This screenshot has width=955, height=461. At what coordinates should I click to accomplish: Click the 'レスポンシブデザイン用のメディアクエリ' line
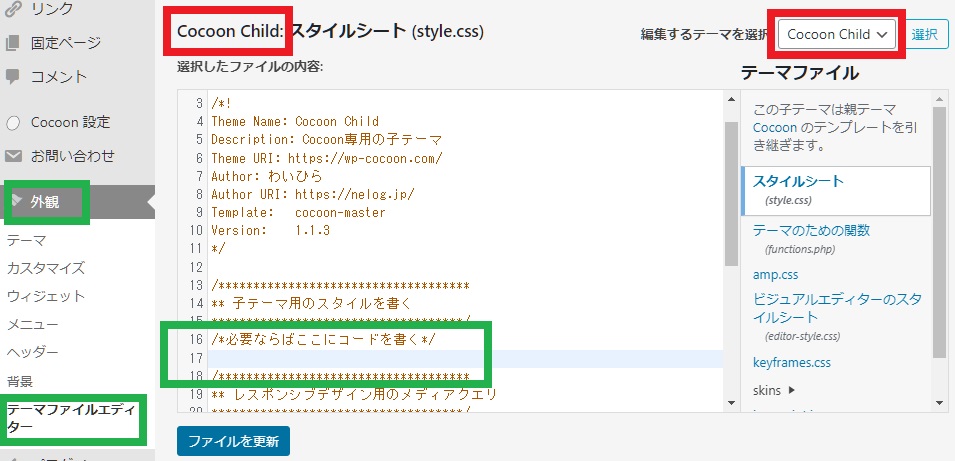pyautogui.click(x=354, y=395)
